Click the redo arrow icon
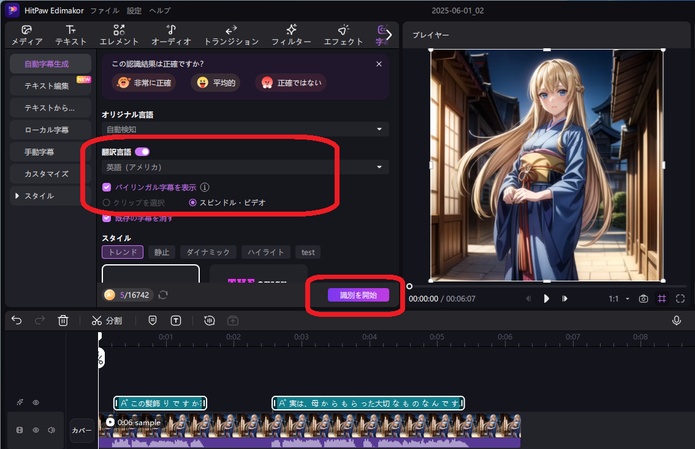This screenshot has height=449, width=695. coord(39,320)
